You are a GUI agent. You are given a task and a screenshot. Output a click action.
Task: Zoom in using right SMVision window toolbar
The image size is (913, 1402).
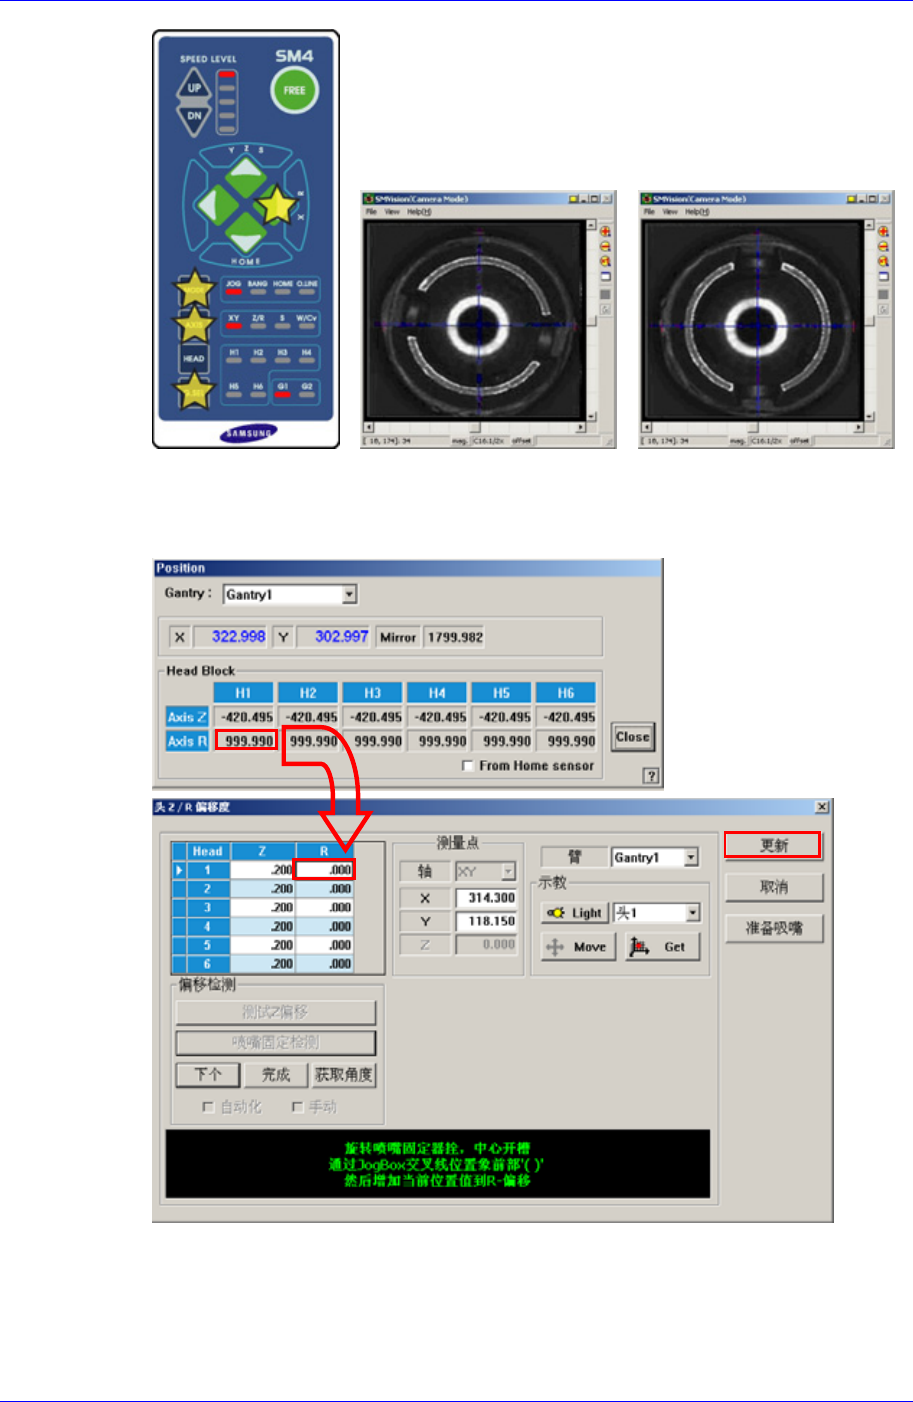[883, 232]
